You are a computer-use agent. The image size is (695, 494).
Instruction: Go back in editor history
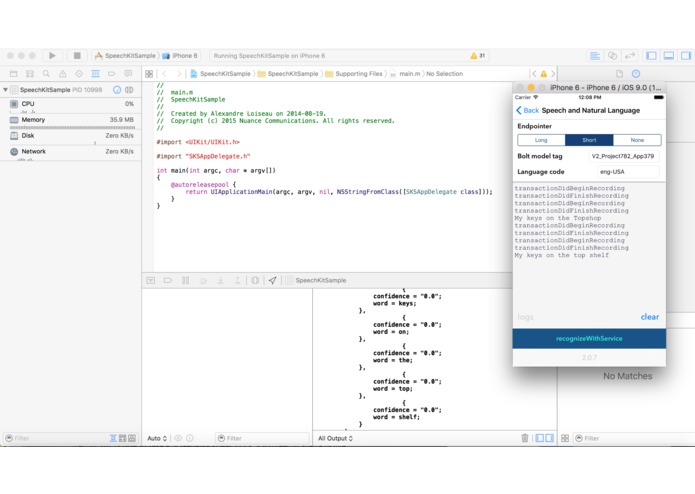click(164, 74)
